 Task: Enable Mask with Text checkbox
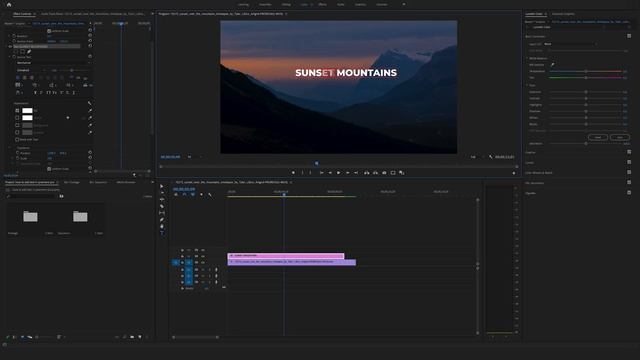[x=17, y=140]
